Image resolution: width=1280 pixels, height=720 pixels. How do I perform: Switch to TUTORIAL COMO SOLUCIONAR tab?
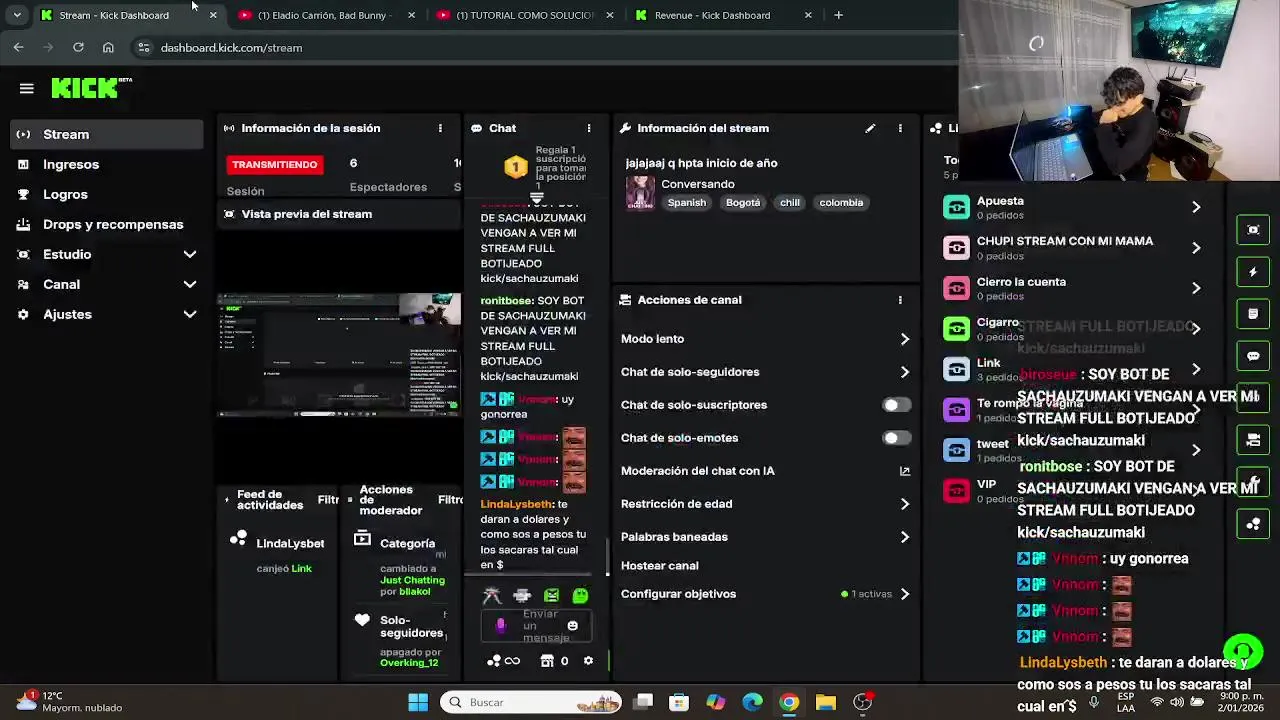click(524, 15)
